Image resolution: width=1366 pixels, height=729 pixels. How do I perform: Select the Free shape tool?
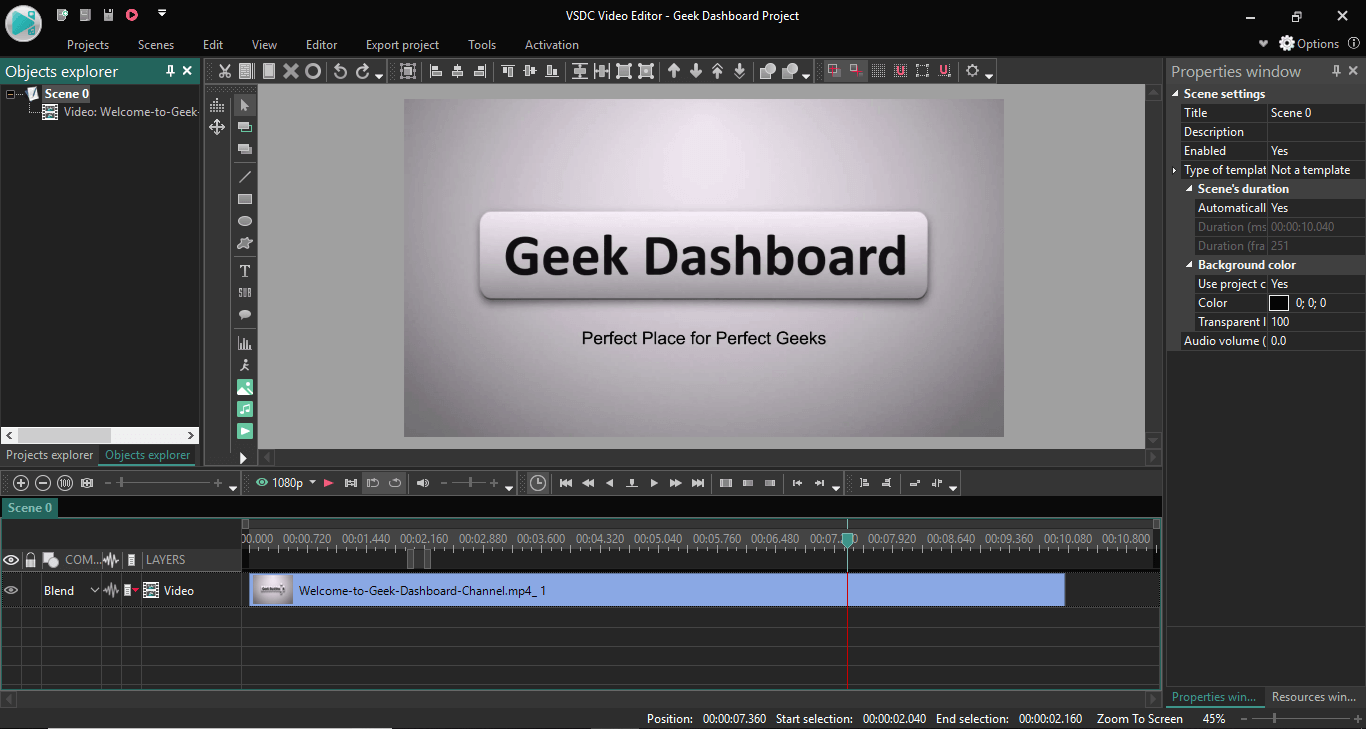click(x=244, y=243)
